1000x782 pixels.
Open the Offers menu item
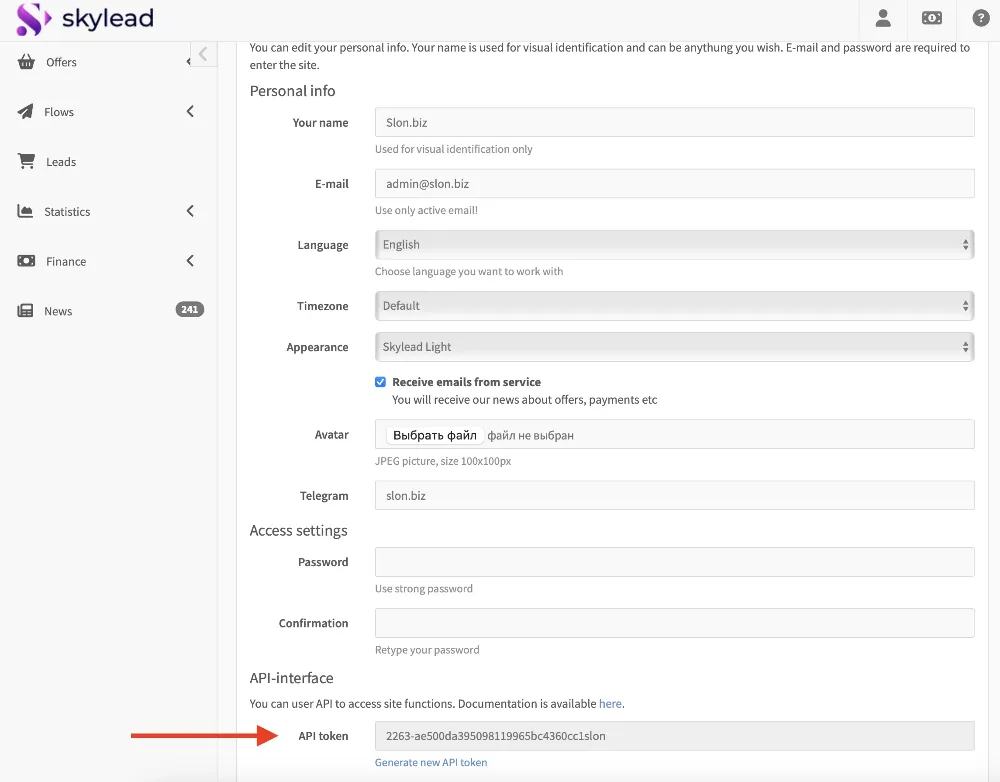click(x=61, y=63)
